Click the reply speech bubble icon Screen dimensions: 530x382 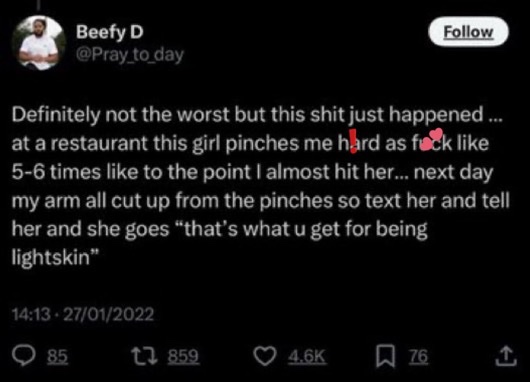click(x=24, y=356)
